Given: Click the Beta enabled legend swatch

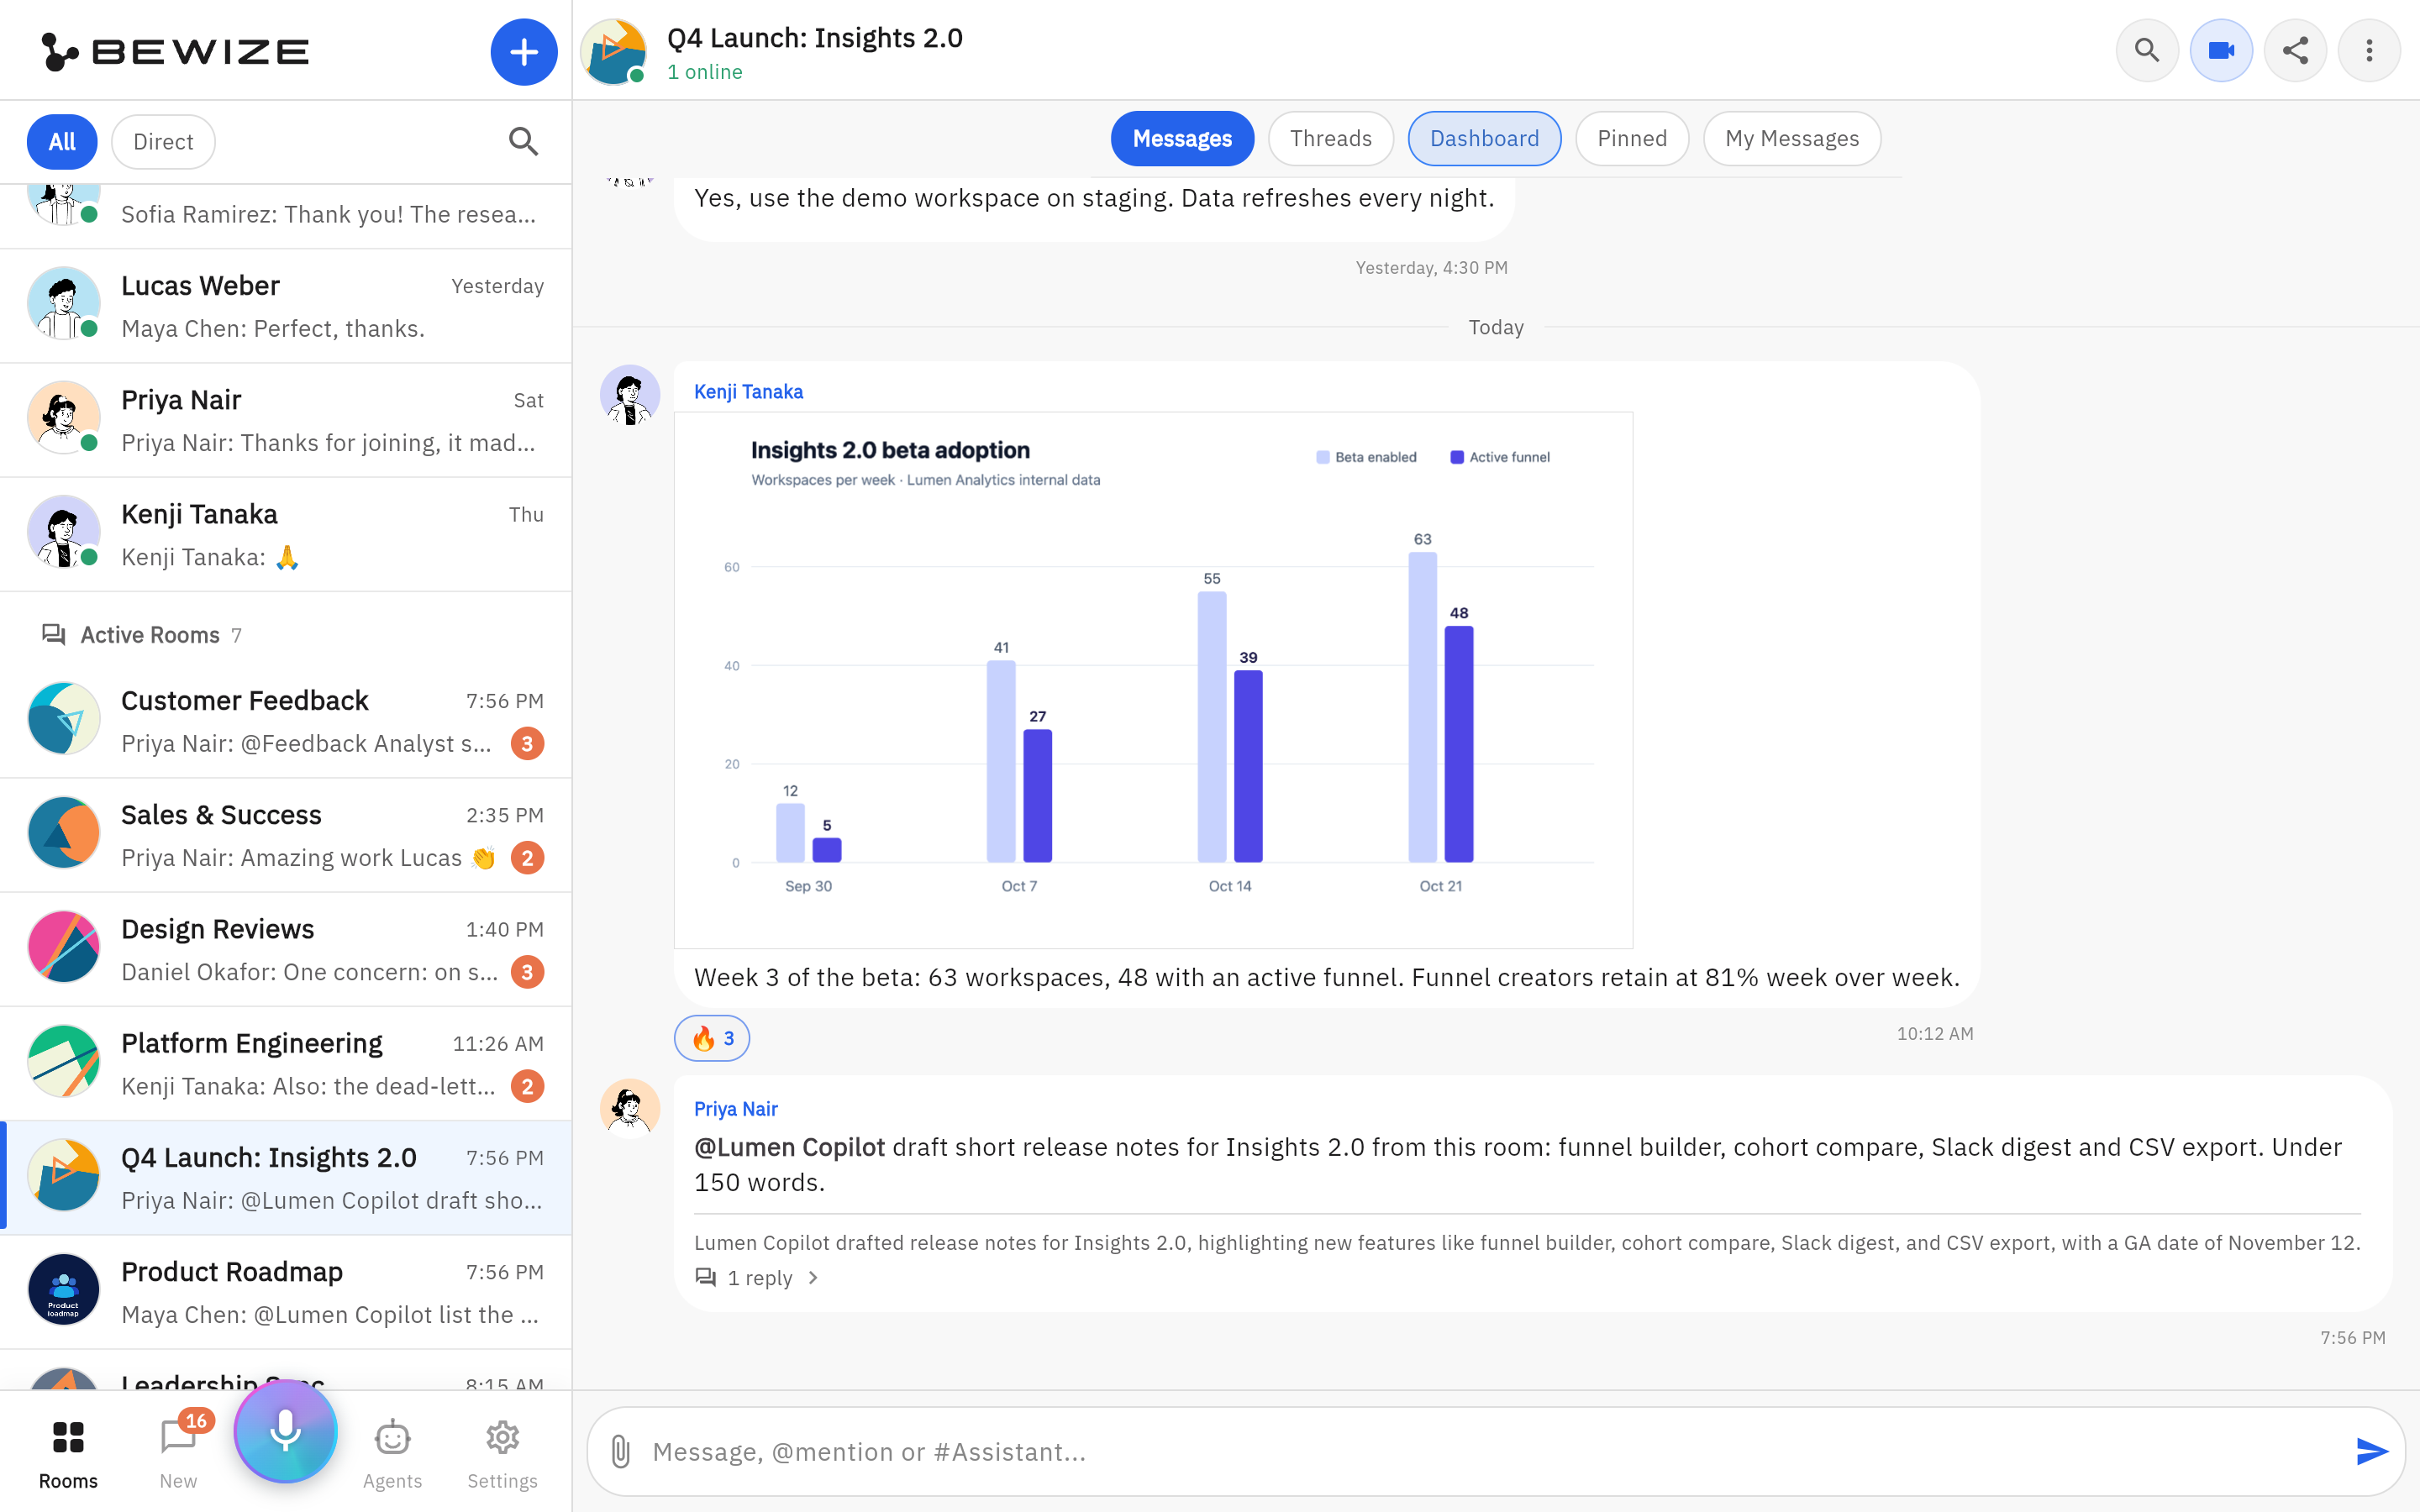Looking at the screenshot, I should 1323,457.
